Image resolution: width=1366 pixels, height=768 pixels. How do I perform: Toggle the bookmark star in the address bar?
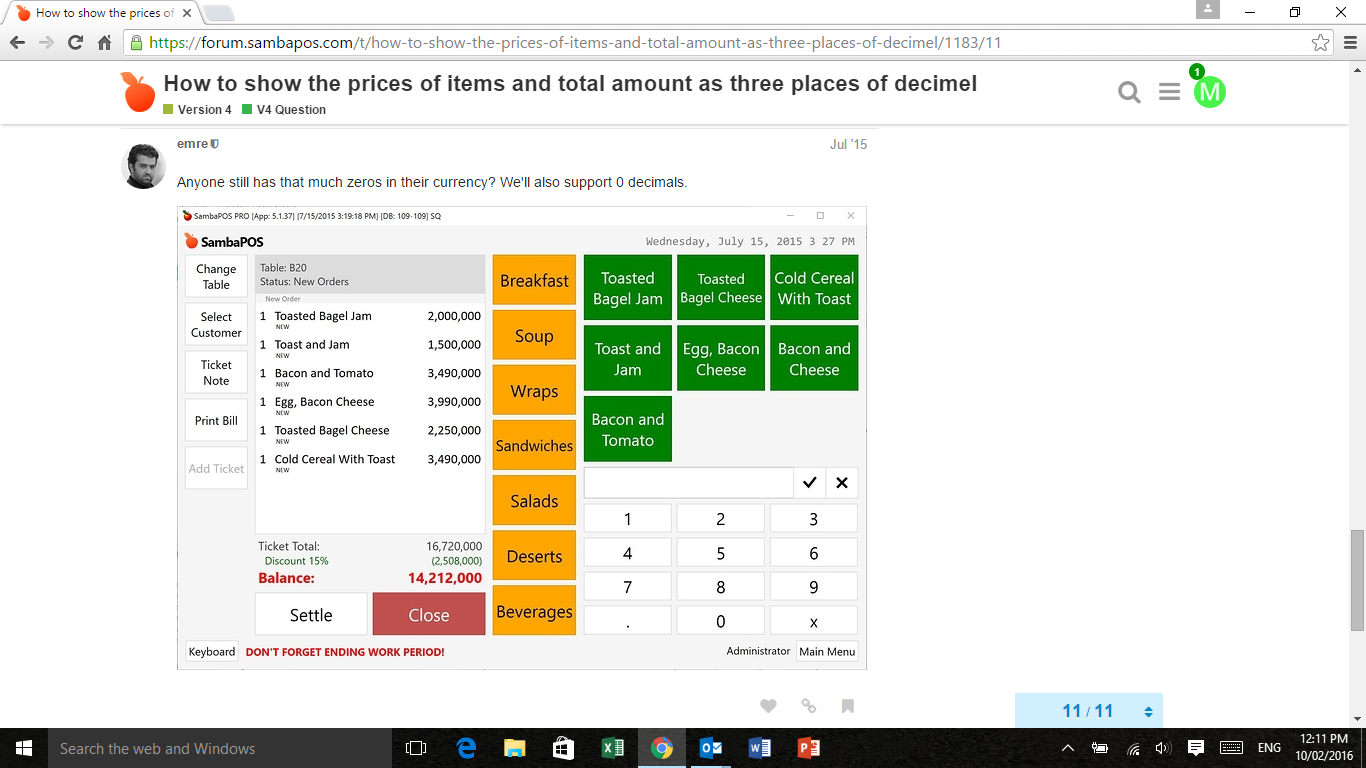(1322, 43)
